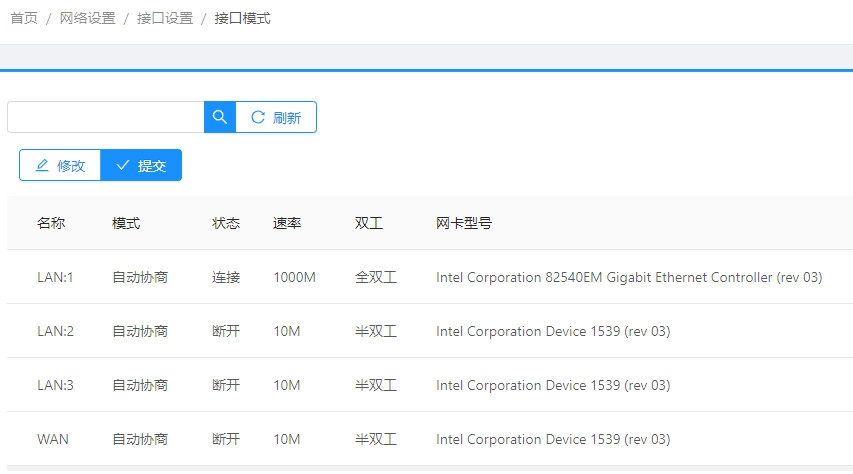Click 自动协商 mode in LAN:1 row
This screenshot has width=853, height=474.
coord(140,277)
